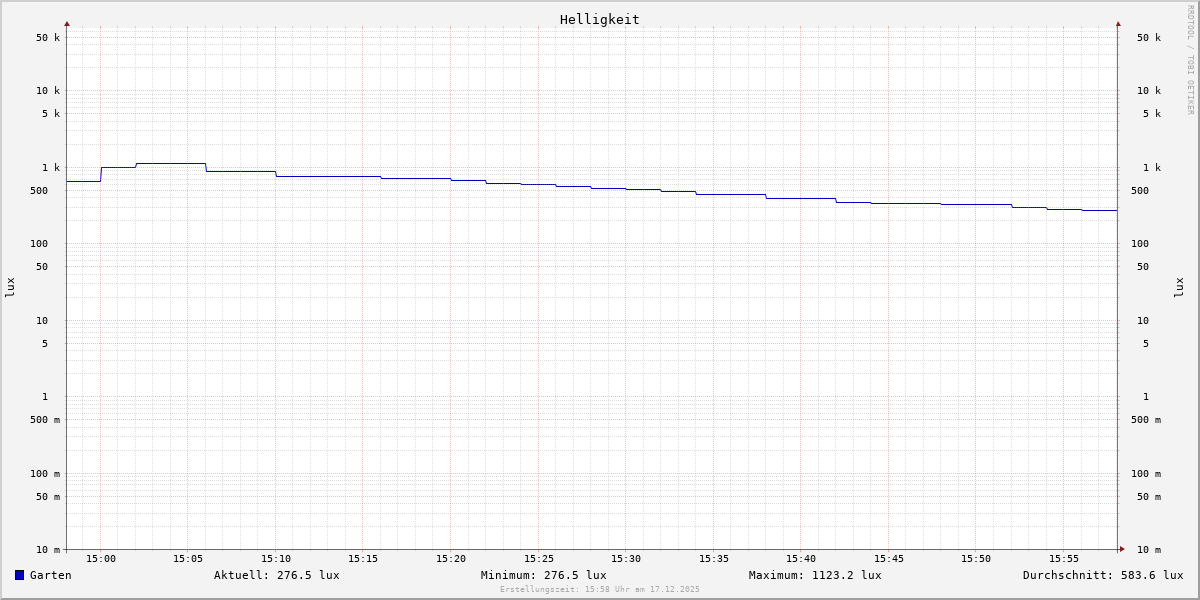This screenshot has height=600, width=1200.
Task: Click the Erstellungszeit timestamp footer text
Action: (600, 590)
